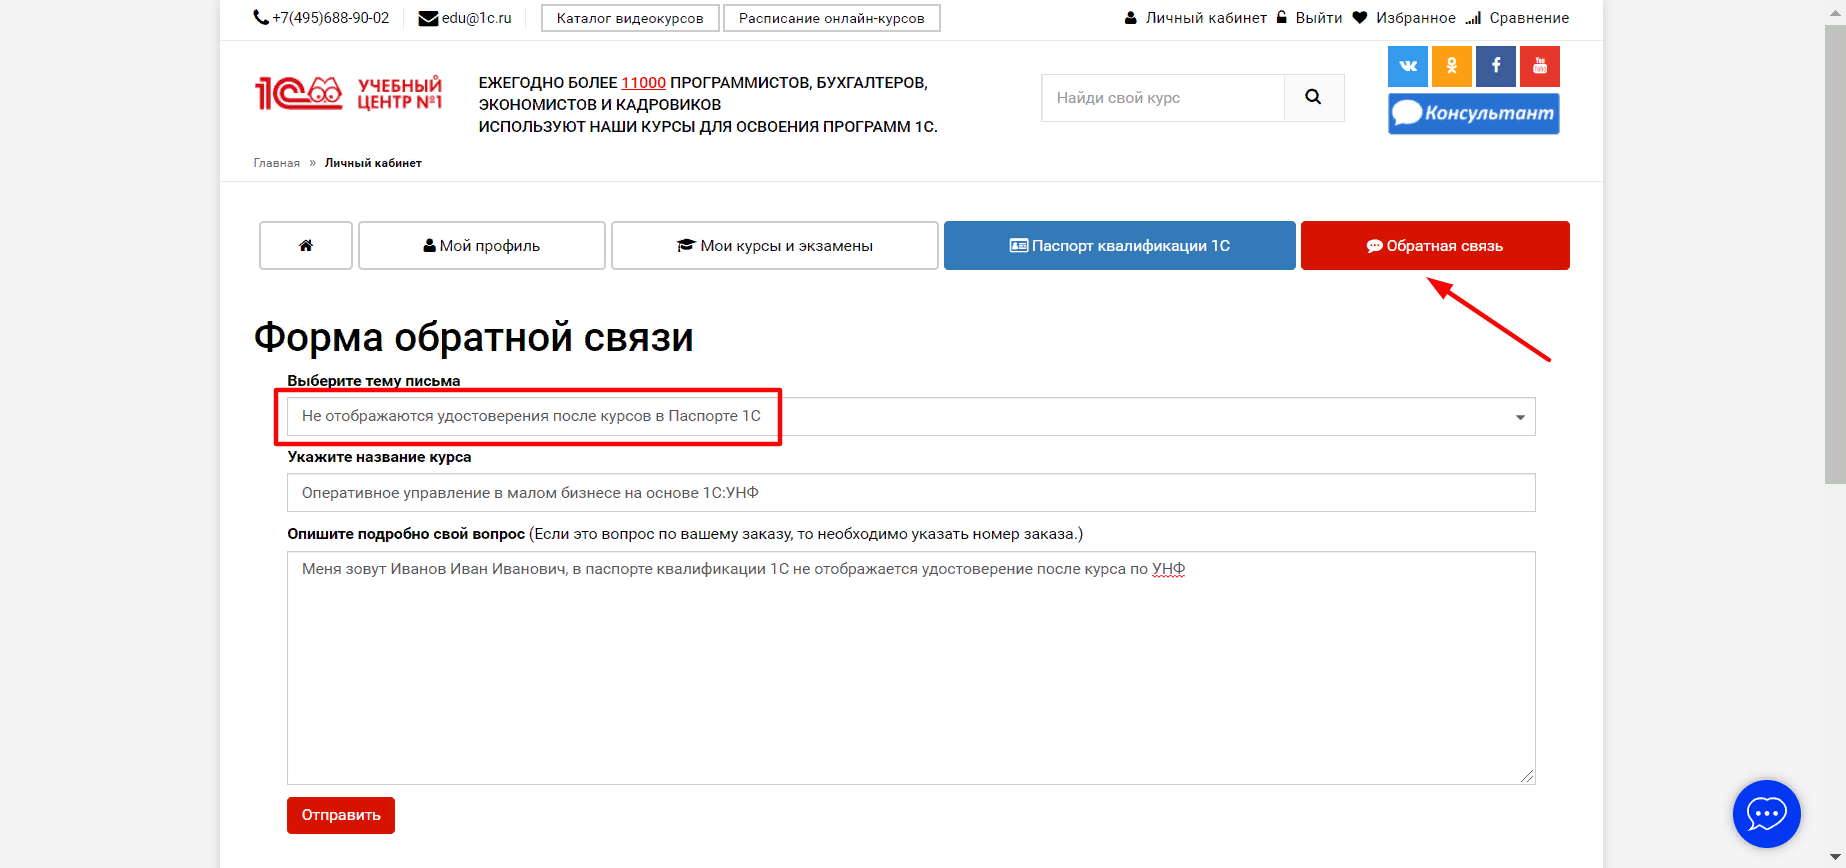
Task: Click the 1С Учебный центр logo
Action: point(348,94)
